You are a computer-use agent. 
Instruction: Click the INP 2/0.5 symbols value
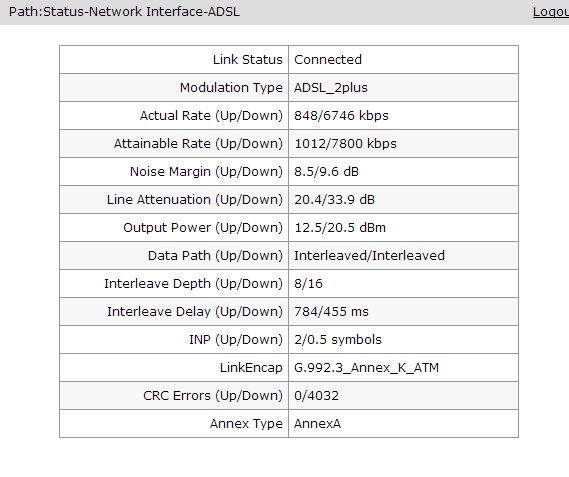point(337,339)
